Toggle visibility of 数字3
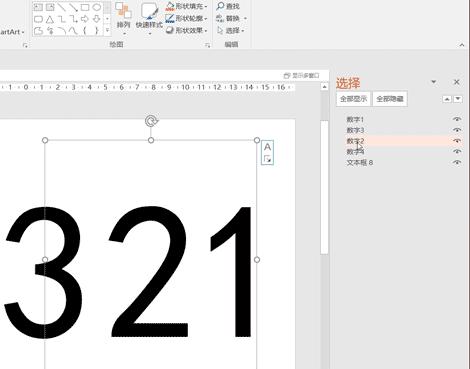Screen dimensions: 470x369 click(x=457, y=130)
